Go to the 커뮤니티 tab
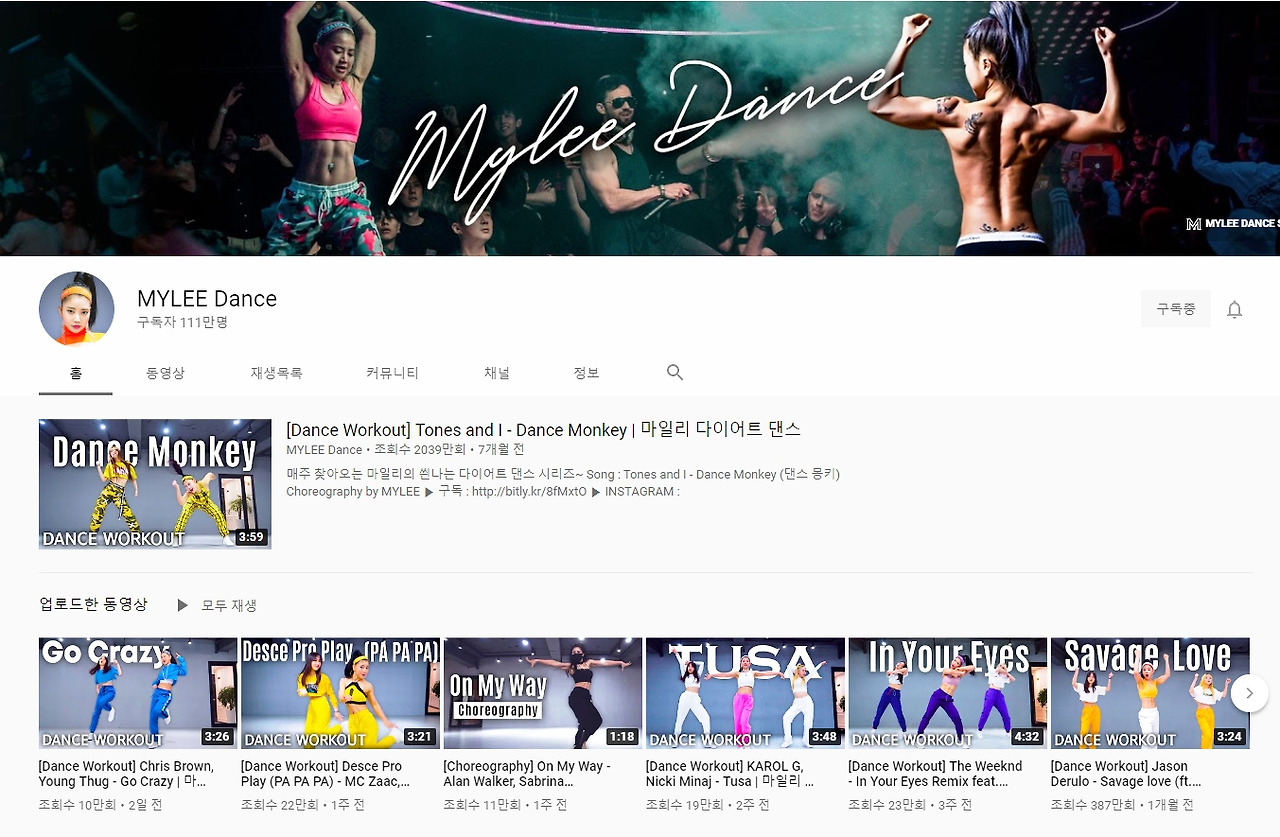Image resolution: width=1280 pixels, height=837 pixels. [392, 373]
